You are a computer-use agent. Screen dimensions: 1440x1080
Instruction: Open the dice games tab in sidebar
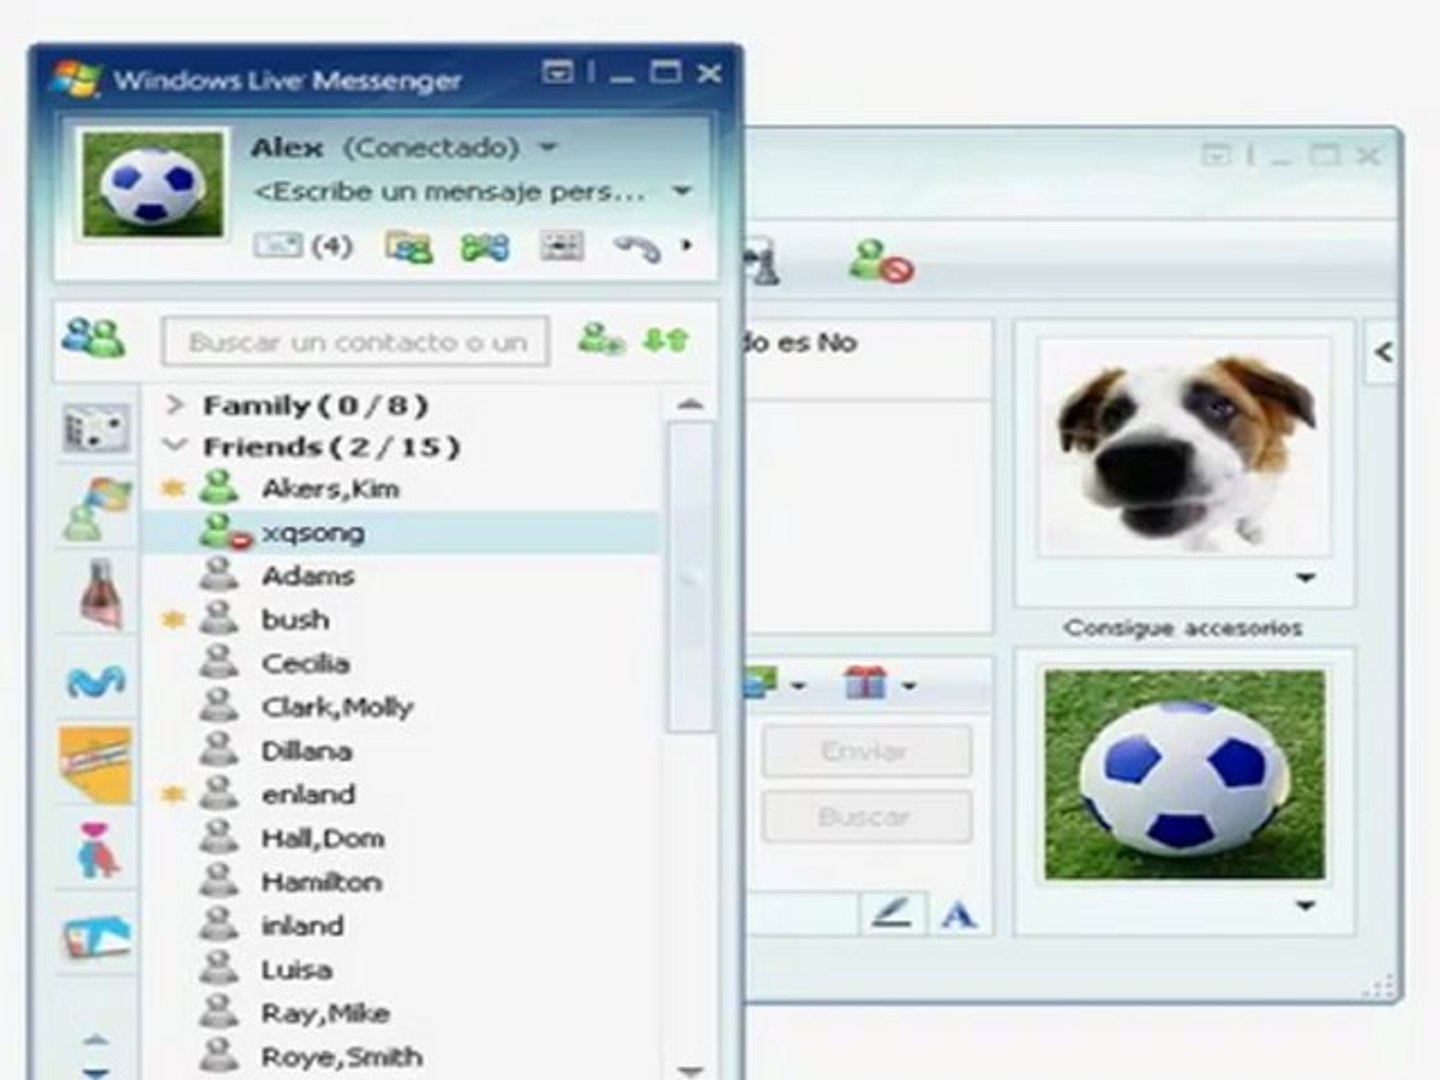click(95, 430)
